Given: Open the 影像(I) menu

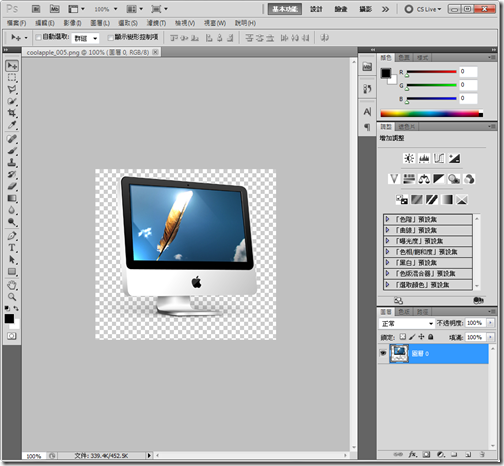Looking at the screenshot, I should (x=72, y=23).
